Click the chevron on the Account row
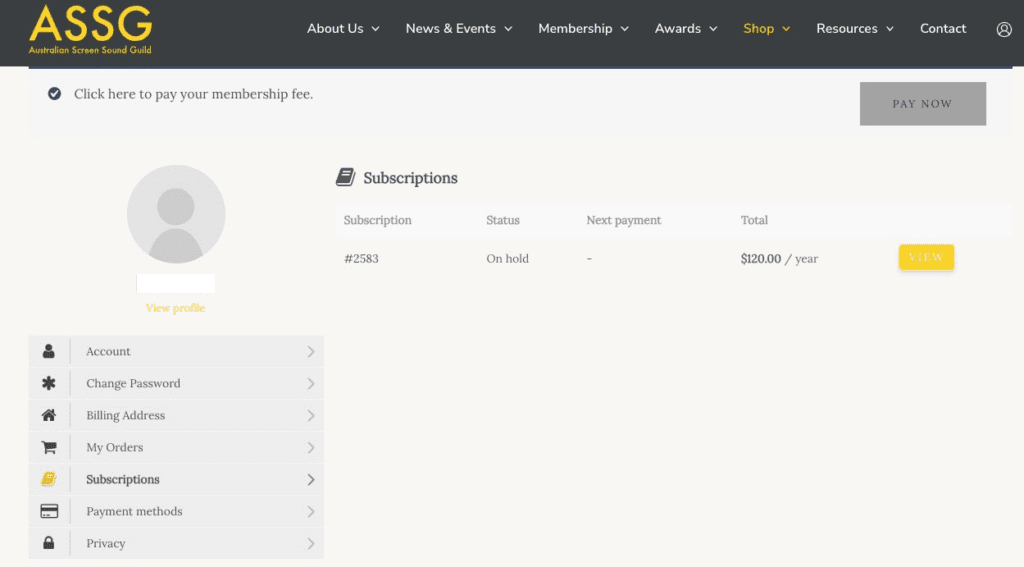 pyautogui.click(x=311, y=351)
